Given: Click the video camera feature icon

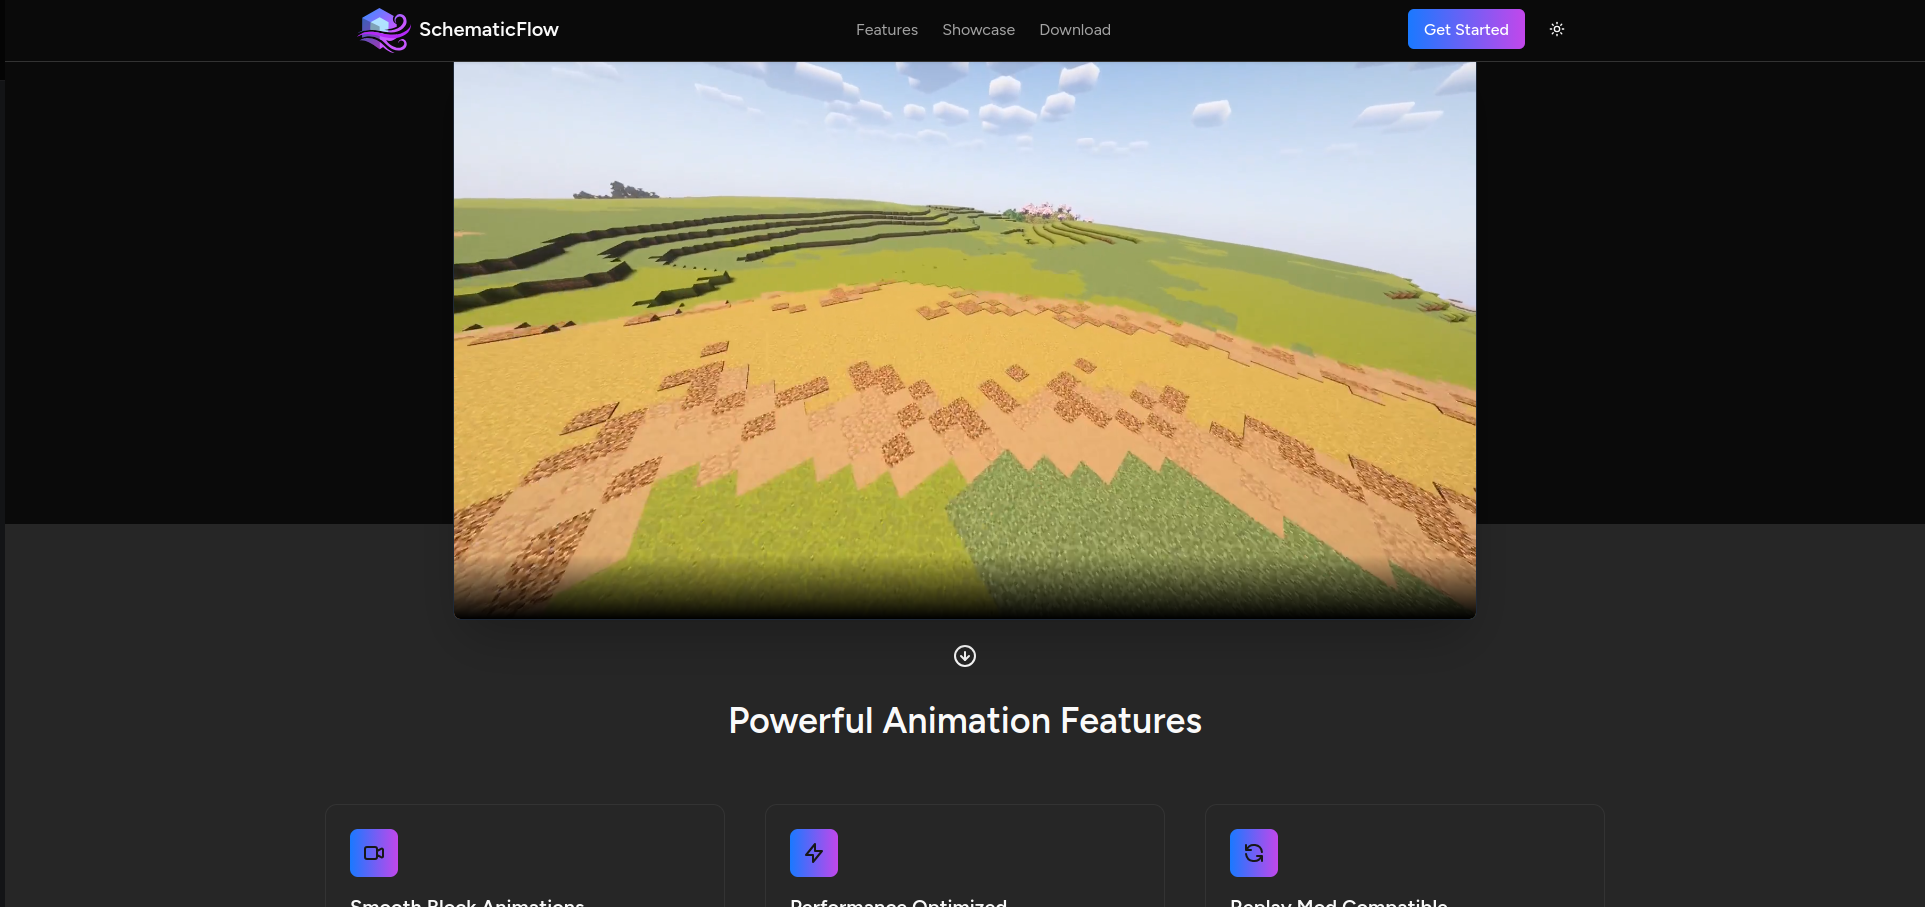Looking at the screenshot, I should 374,853.
